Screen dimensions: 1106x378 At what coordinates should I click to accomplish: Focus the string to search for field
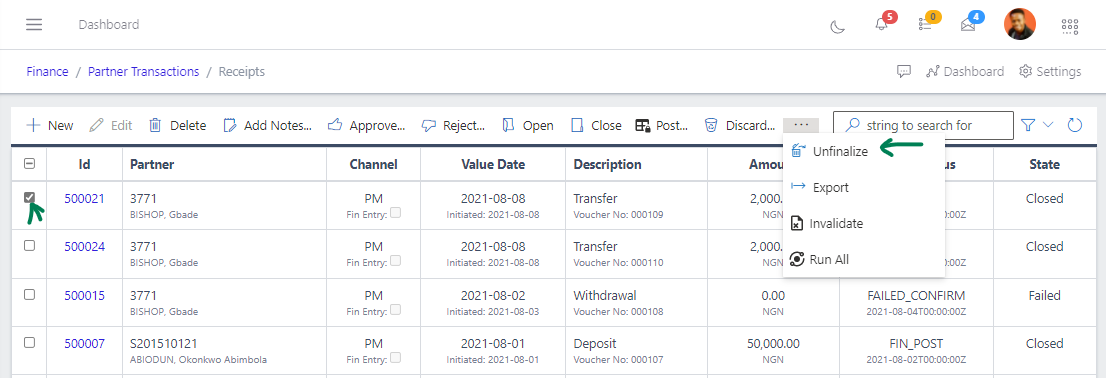[923, 126]
